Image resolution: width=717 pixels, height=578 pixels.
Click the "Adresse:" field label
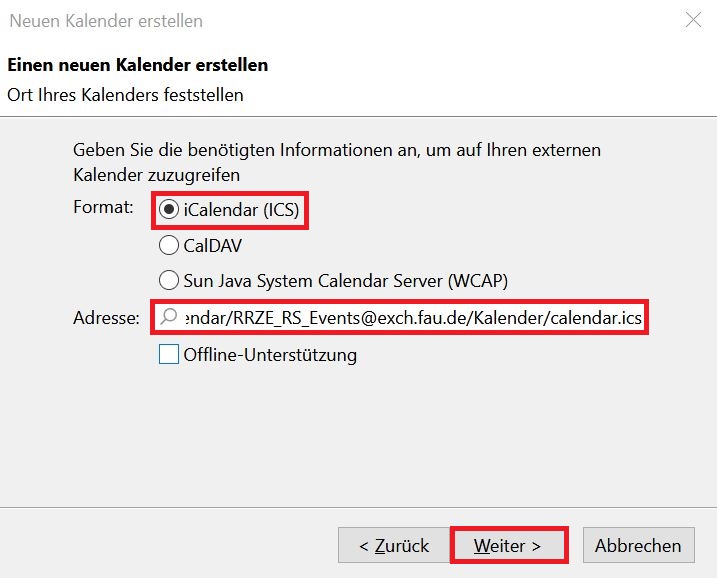pyautogui.click(x=106, y=318)
